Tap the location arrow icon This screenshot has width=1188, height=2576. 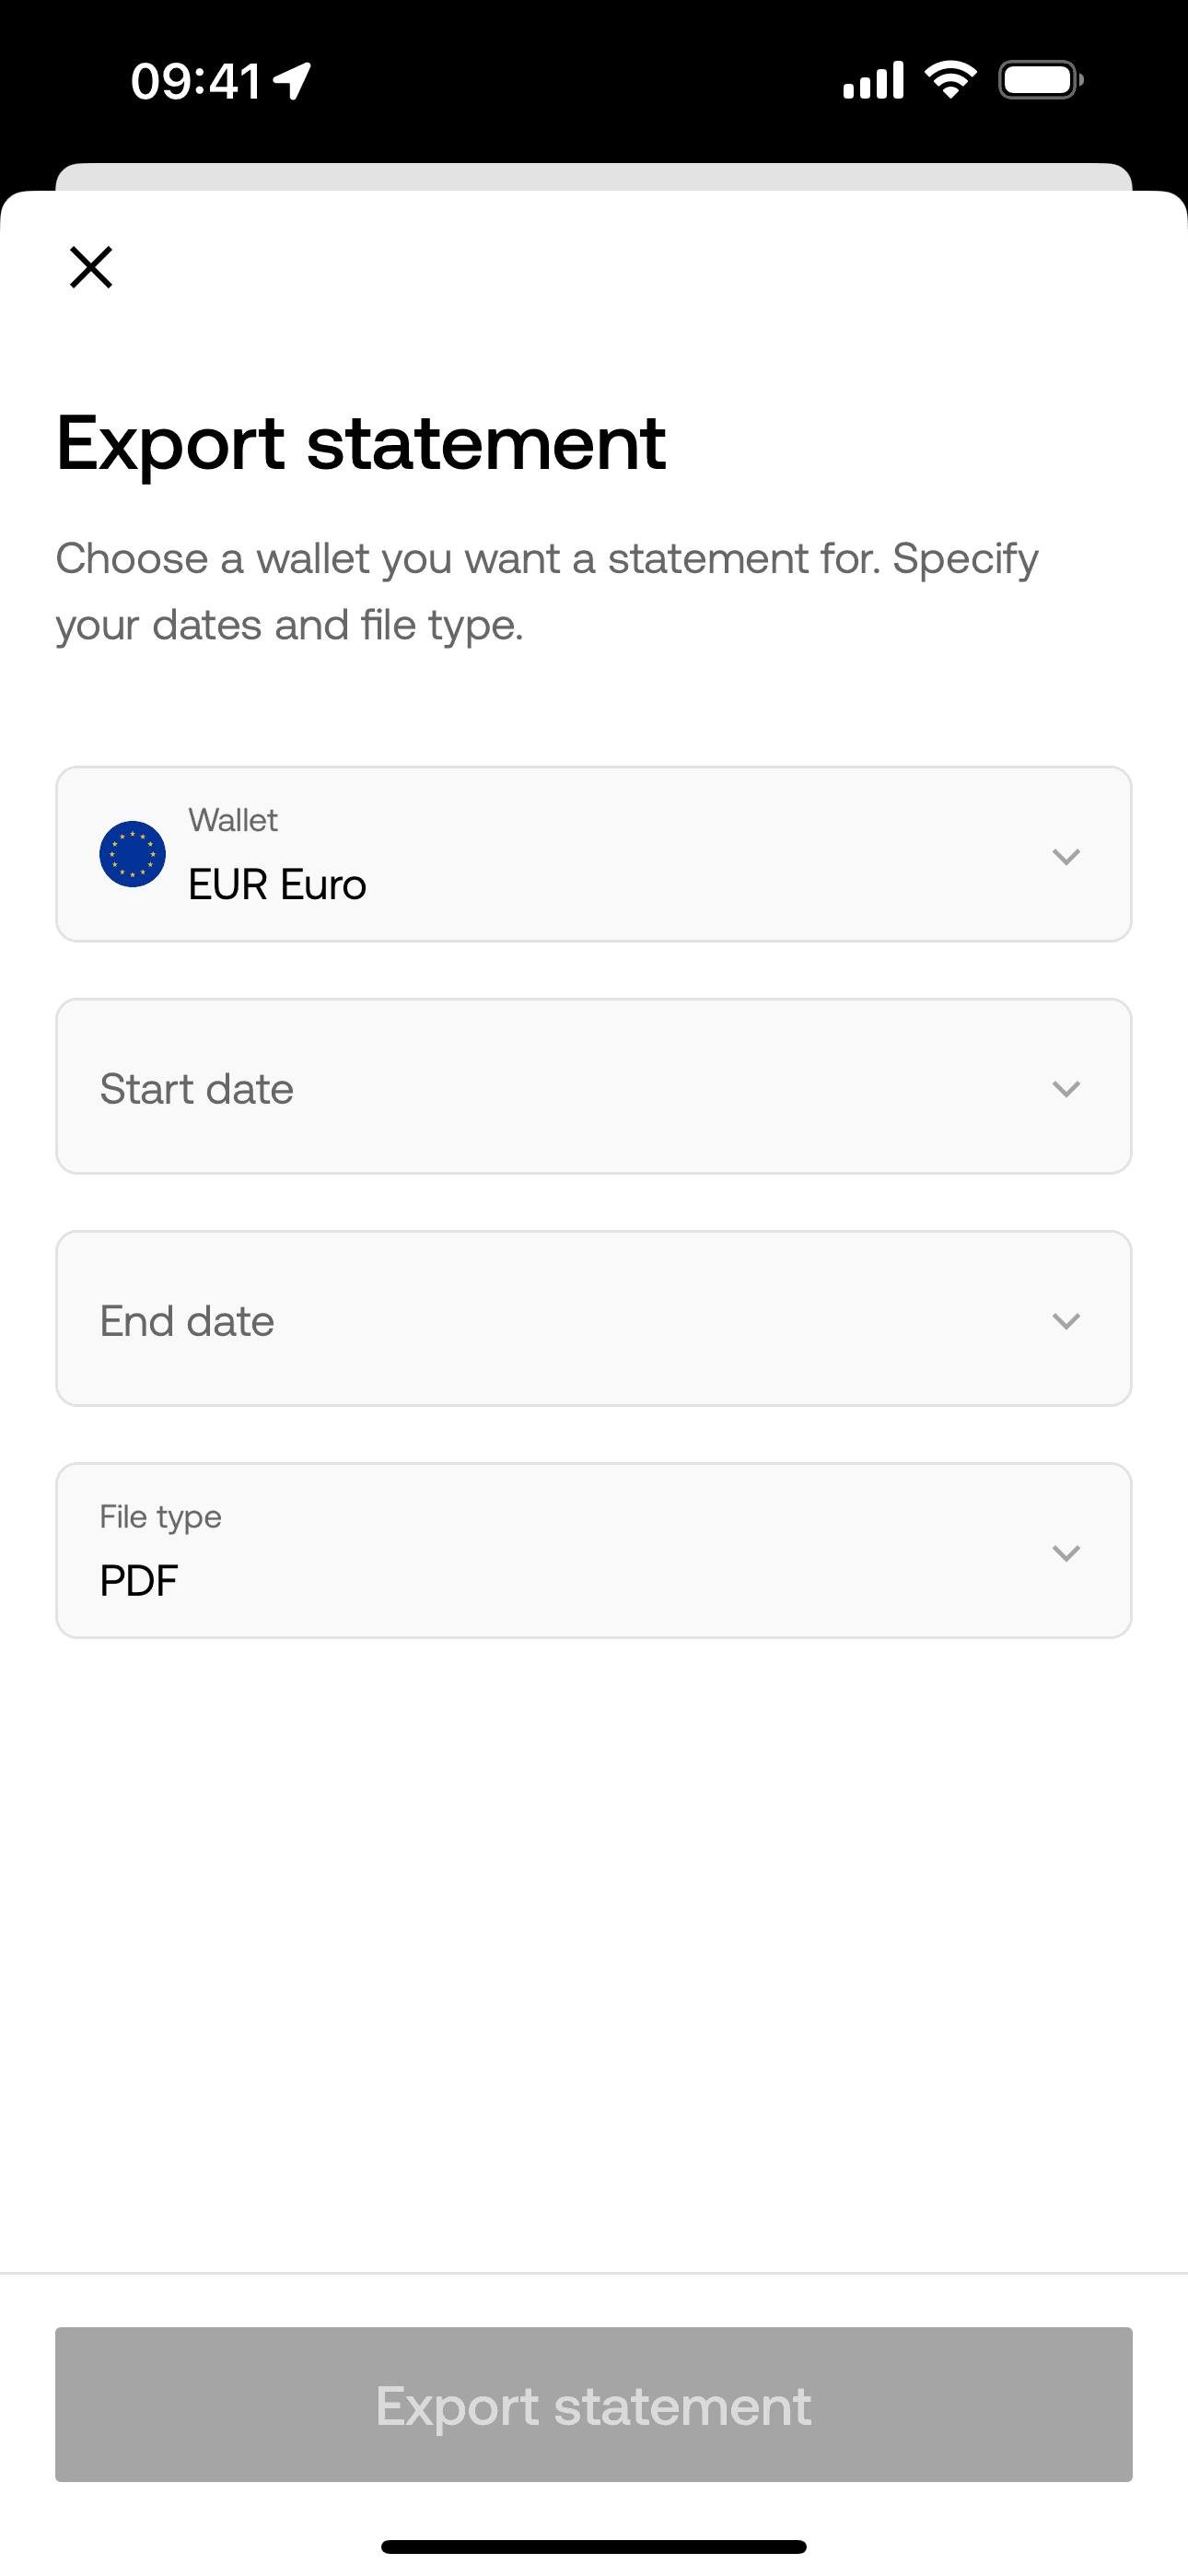click(x=293, y=81)
